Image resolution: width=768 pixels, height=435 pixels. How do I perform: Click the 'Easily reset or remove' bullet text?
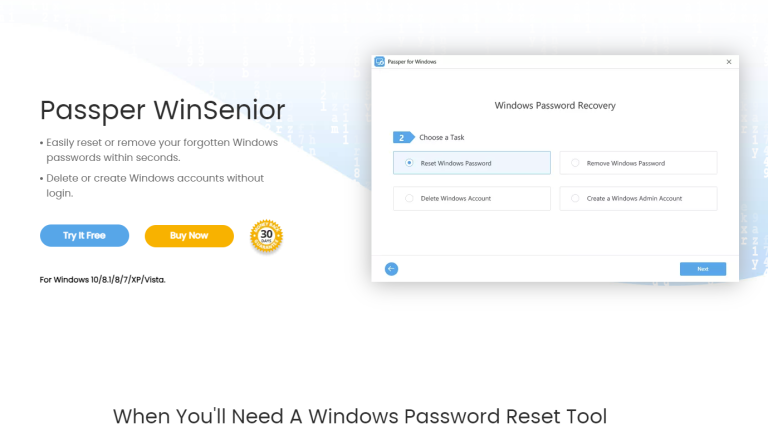[159, 150]
